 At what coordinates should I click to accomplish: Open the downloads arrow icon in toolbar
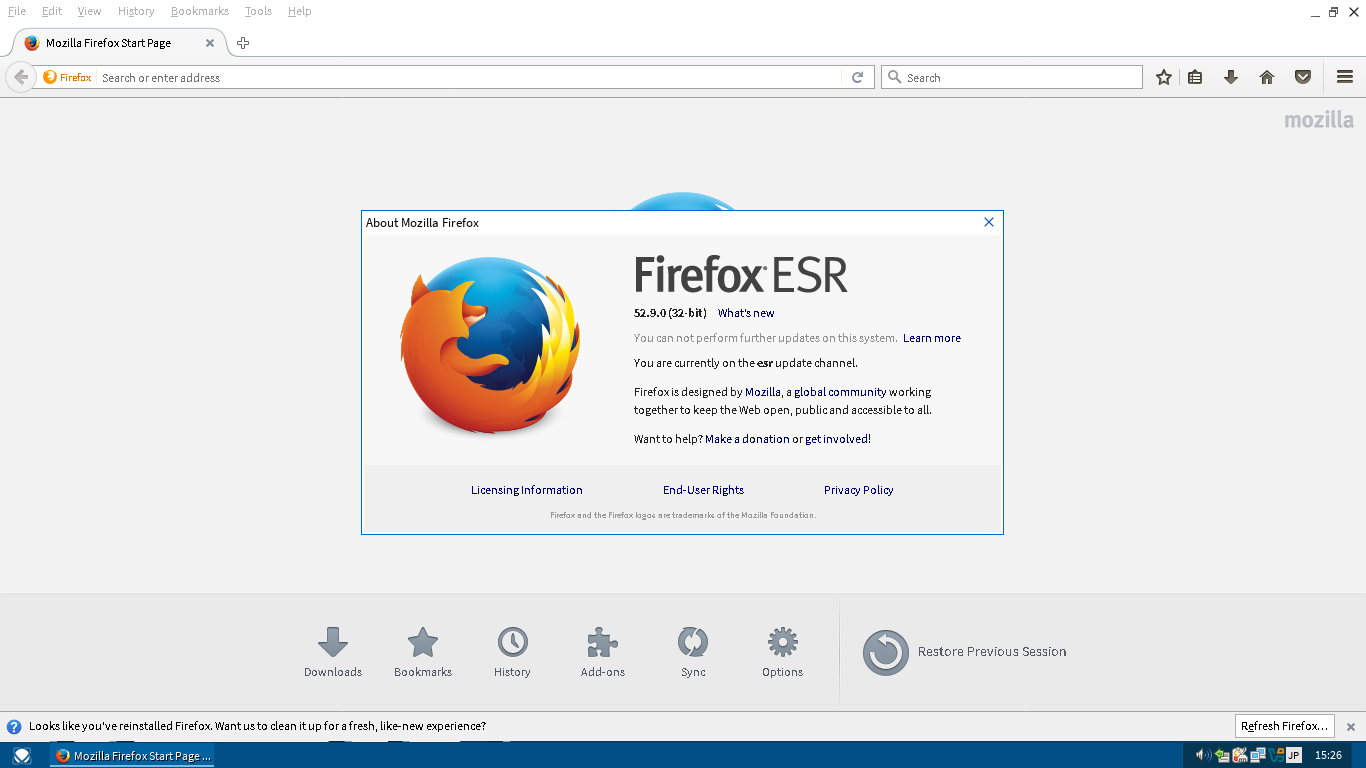[x=1231, y=77]
